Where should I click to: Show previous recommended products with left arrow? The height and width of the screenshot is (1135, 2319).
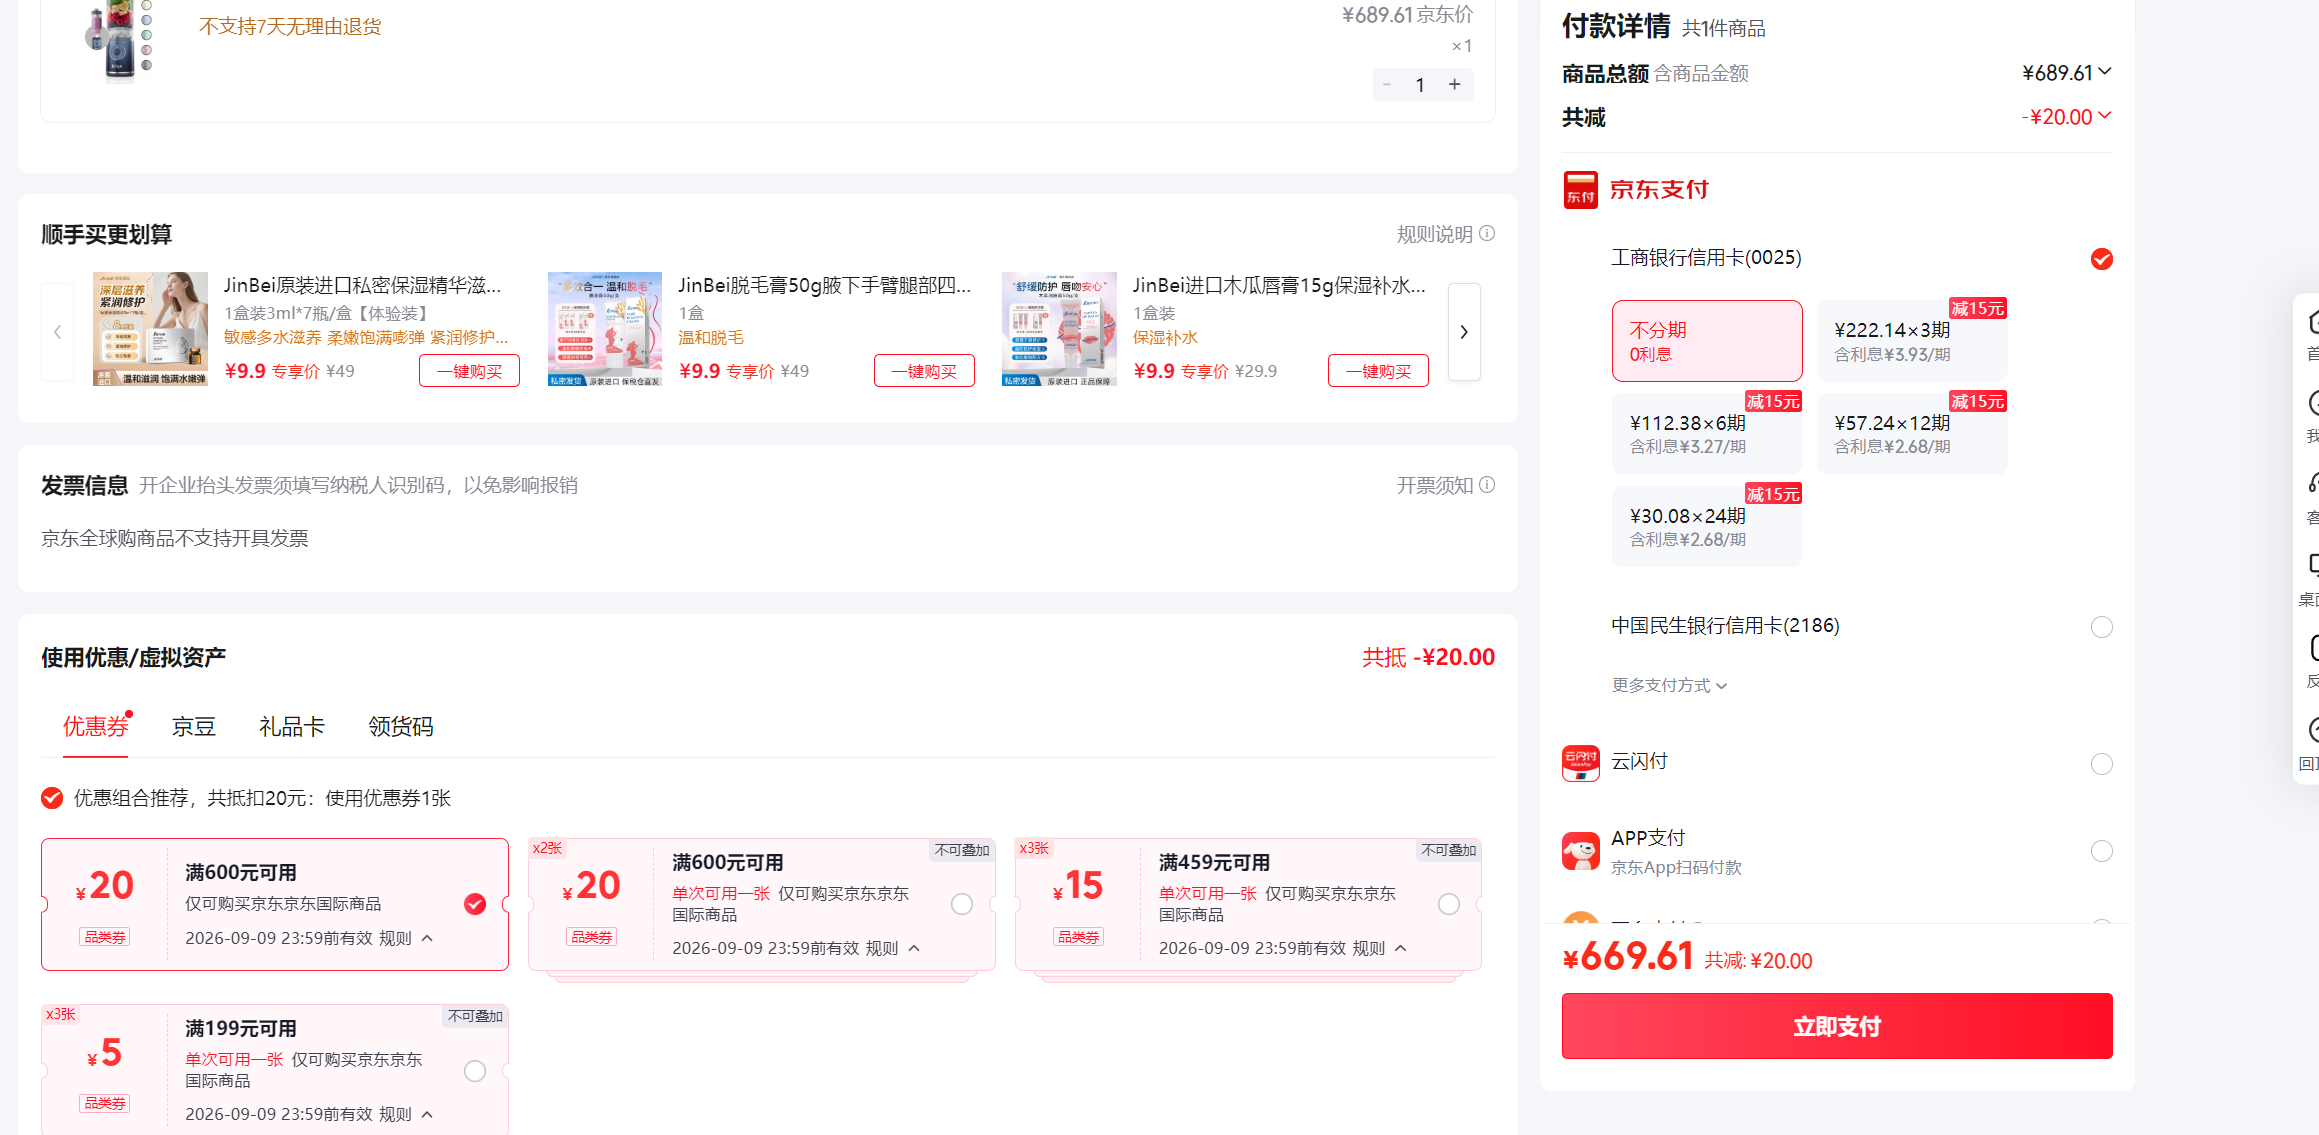(x=57, y=332)
